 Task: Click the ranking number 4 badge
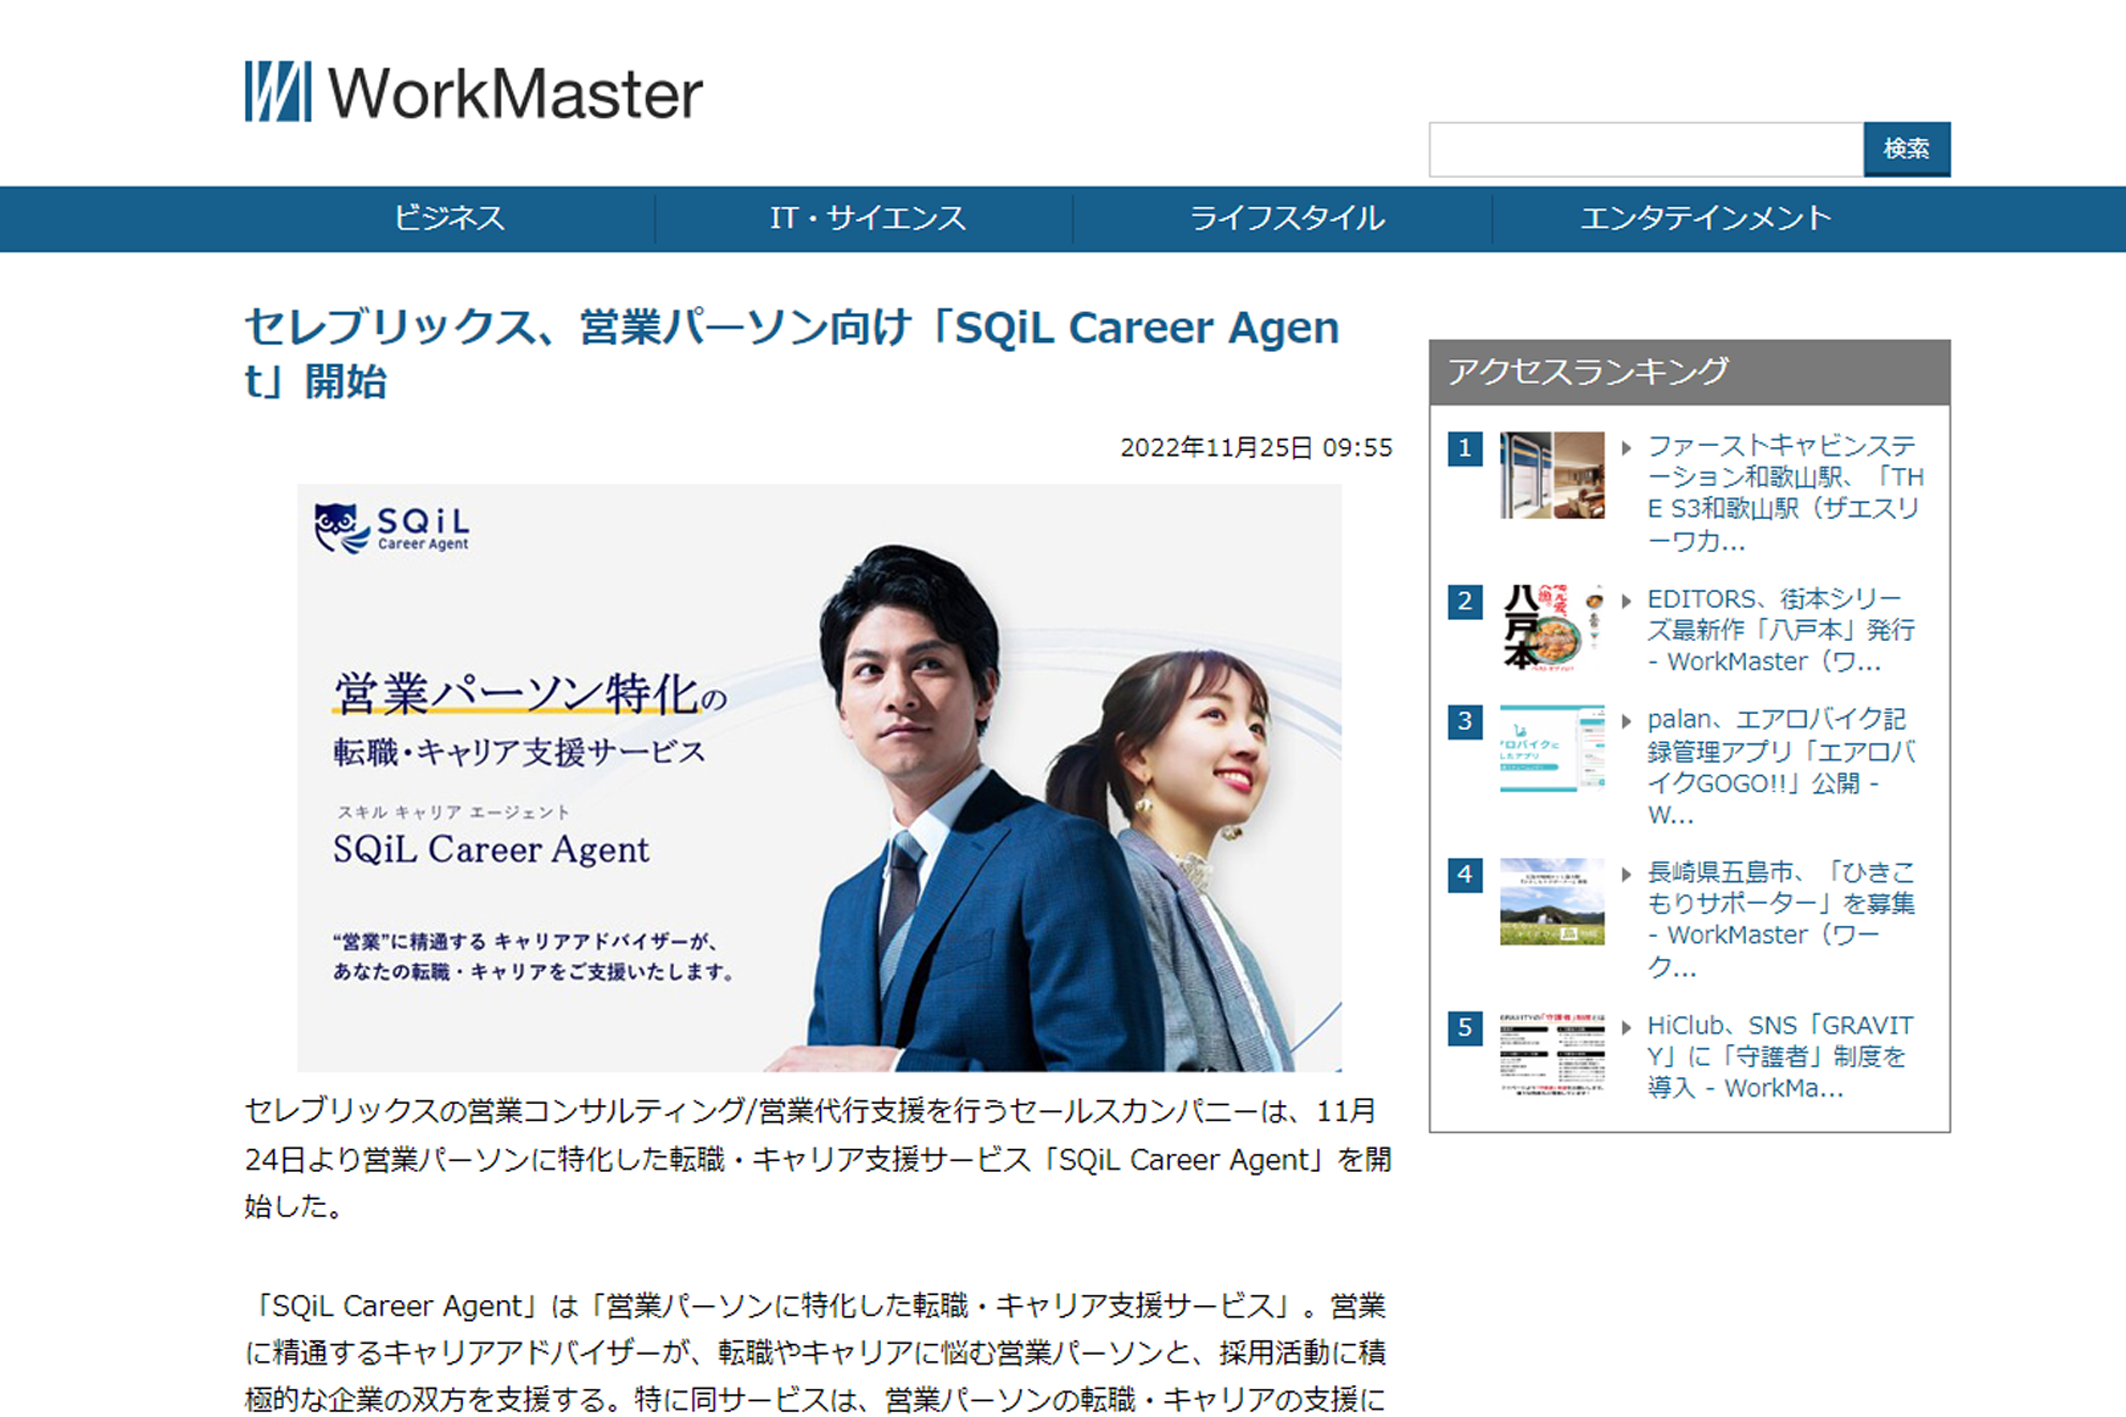(x=1465, y=874)
